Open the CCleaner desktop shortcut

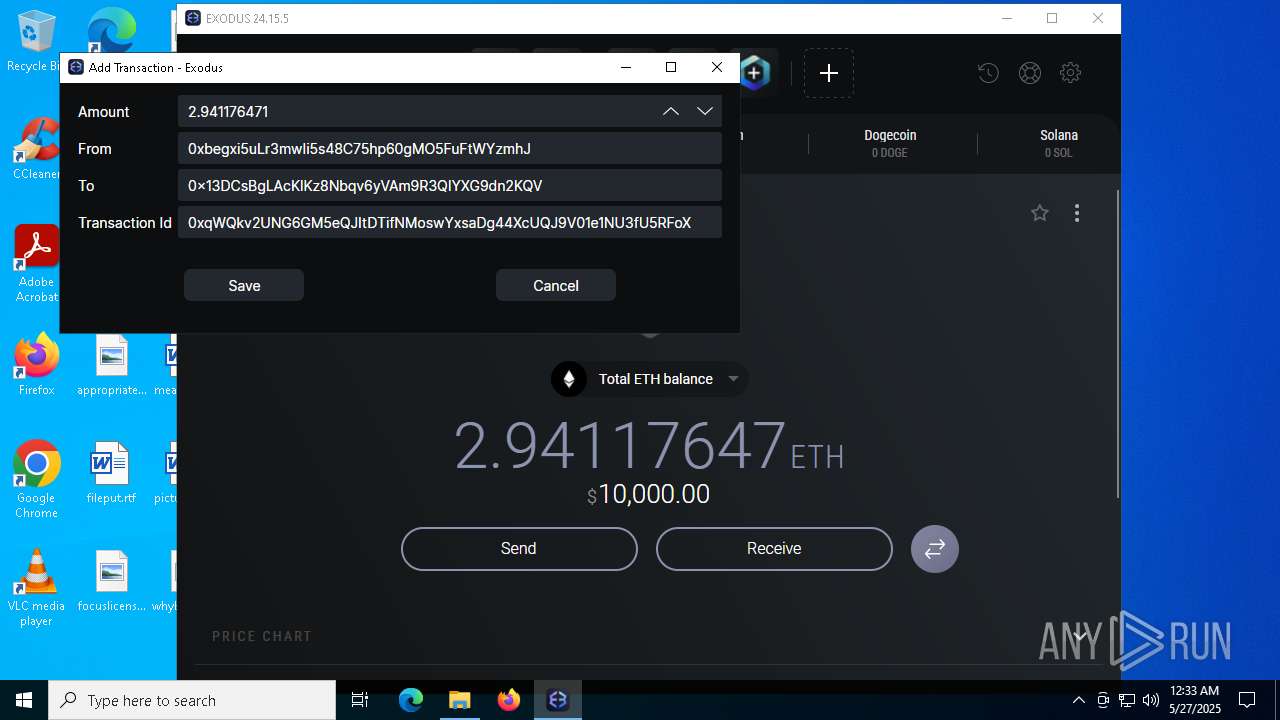coord(36,149)
